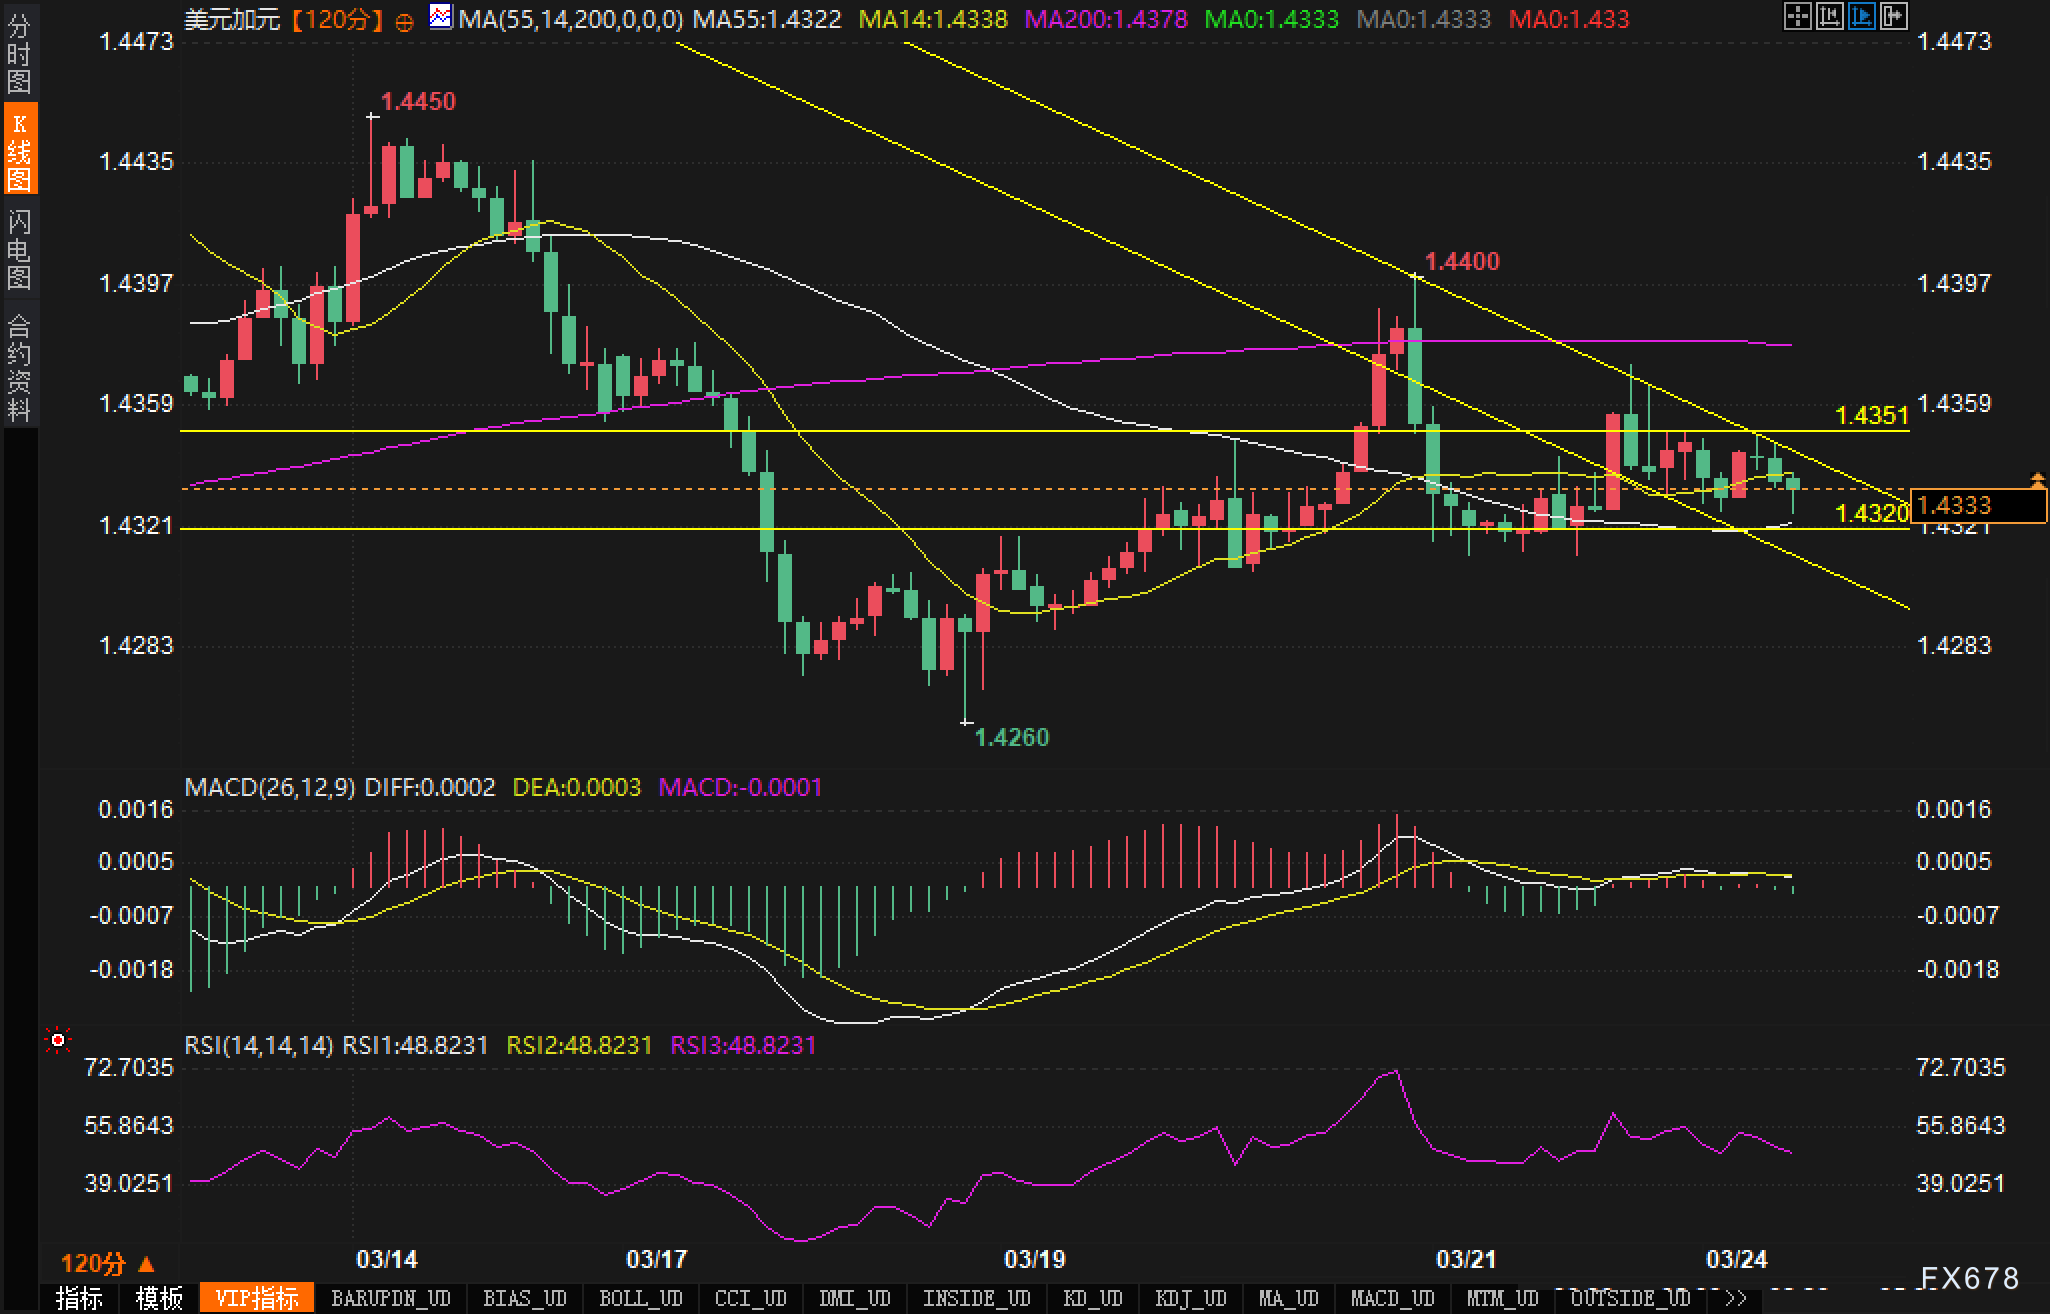Select the VIP指标 tab

tap(257, 1298)
